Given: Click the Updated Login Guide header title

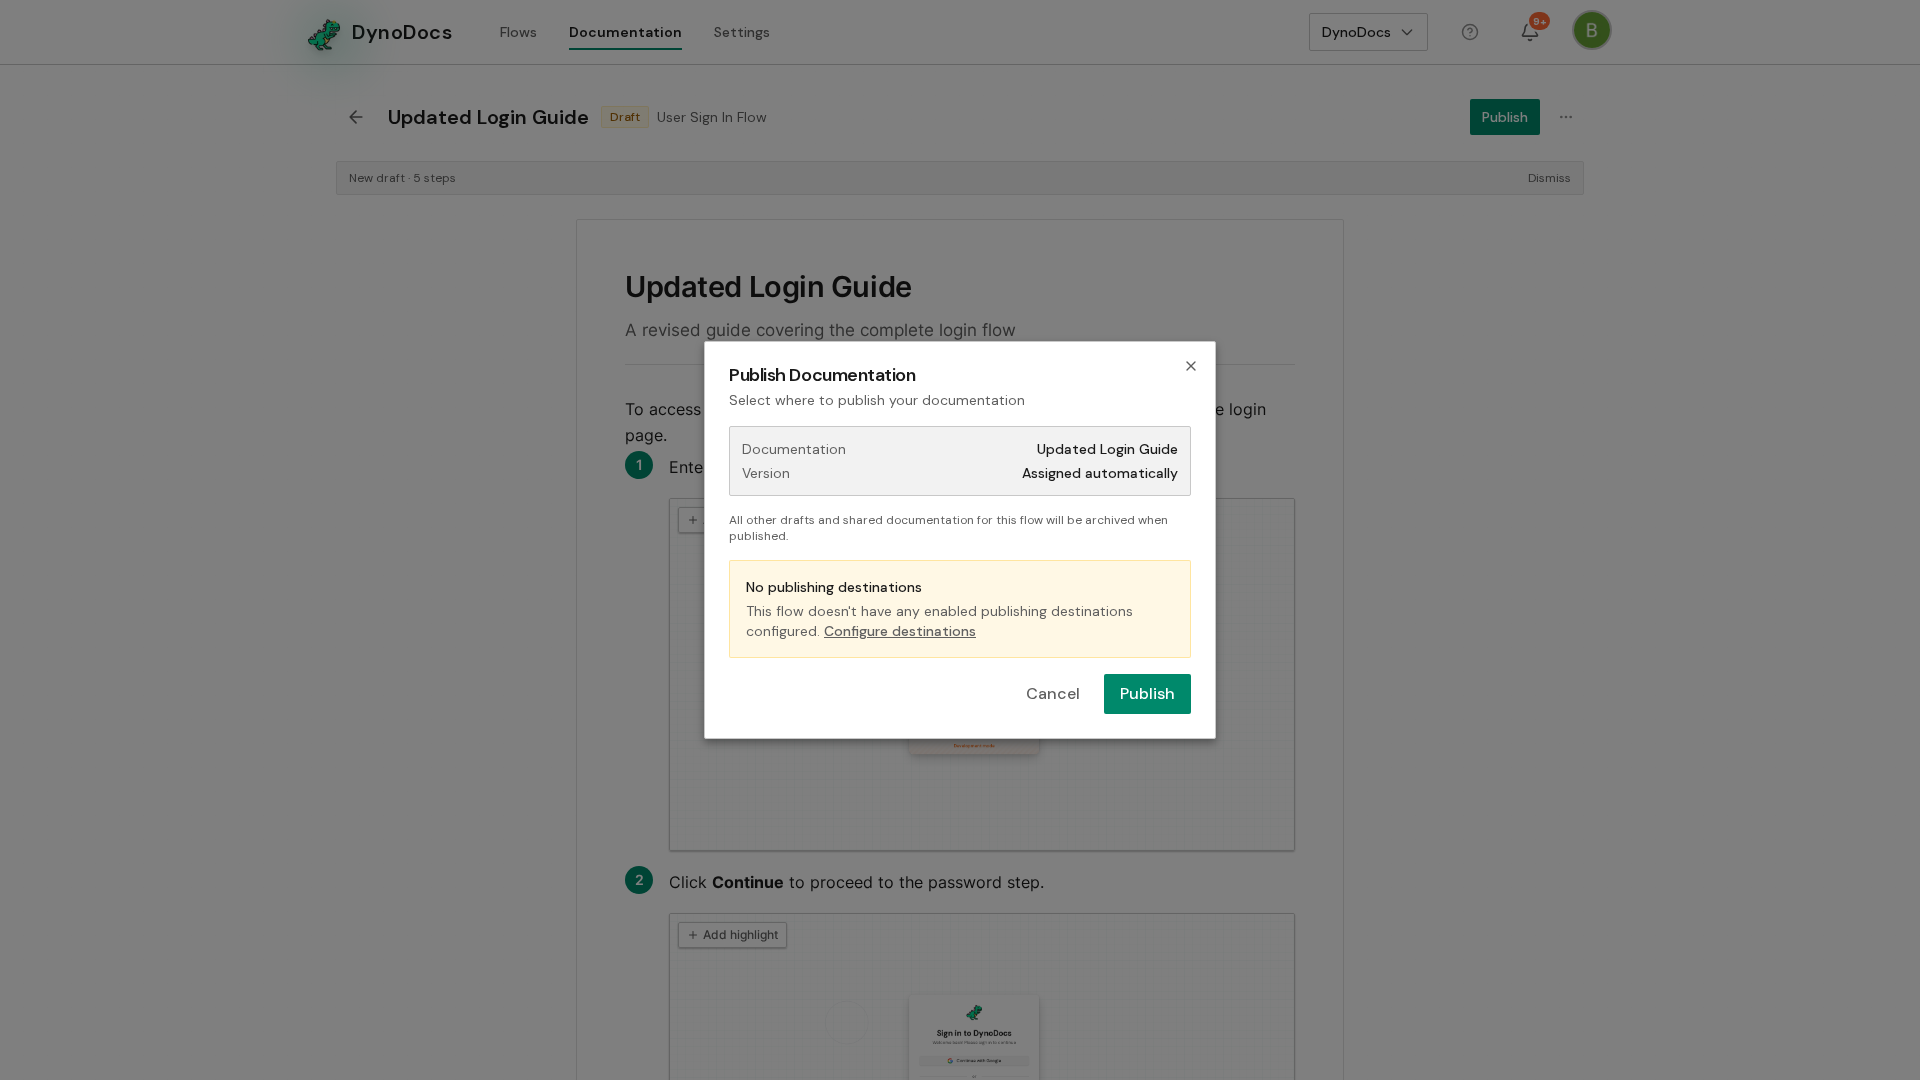Looking at the screenshot, I should coord(488,117).
